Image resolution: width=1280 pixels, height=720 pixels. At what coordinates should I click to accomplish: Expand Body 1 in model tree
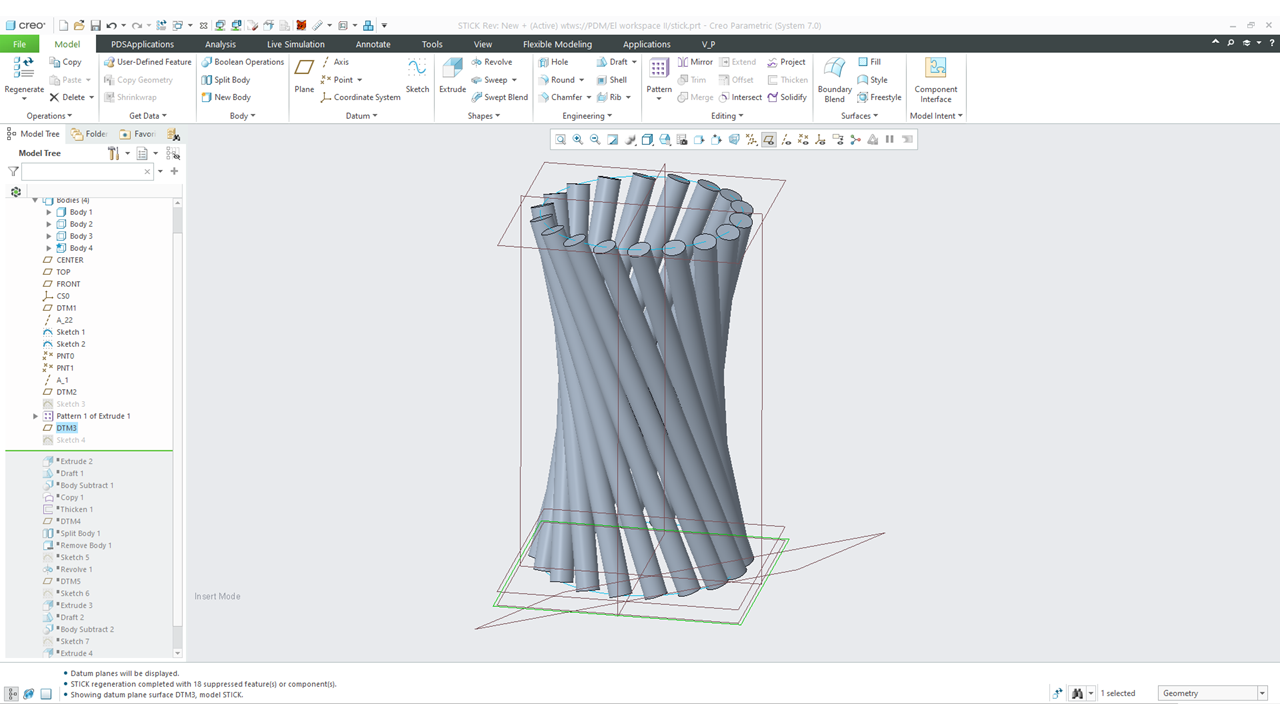[x=49, y=212]
